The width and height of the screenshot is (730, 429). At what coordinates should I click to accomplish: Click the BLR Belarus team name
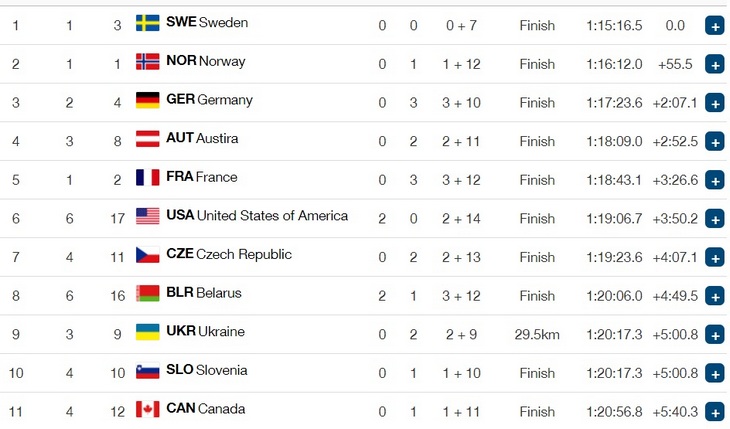[204, 293]
